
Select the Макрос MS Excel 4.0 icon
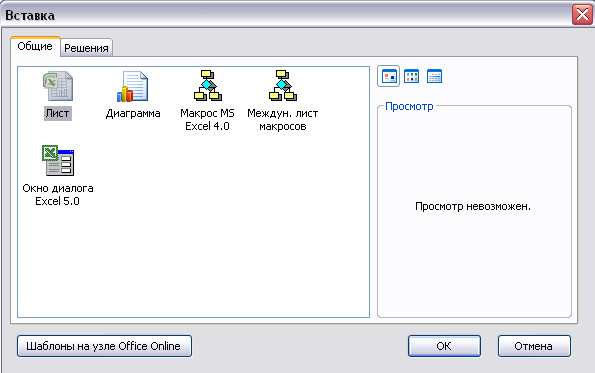(x=208, y=85)
